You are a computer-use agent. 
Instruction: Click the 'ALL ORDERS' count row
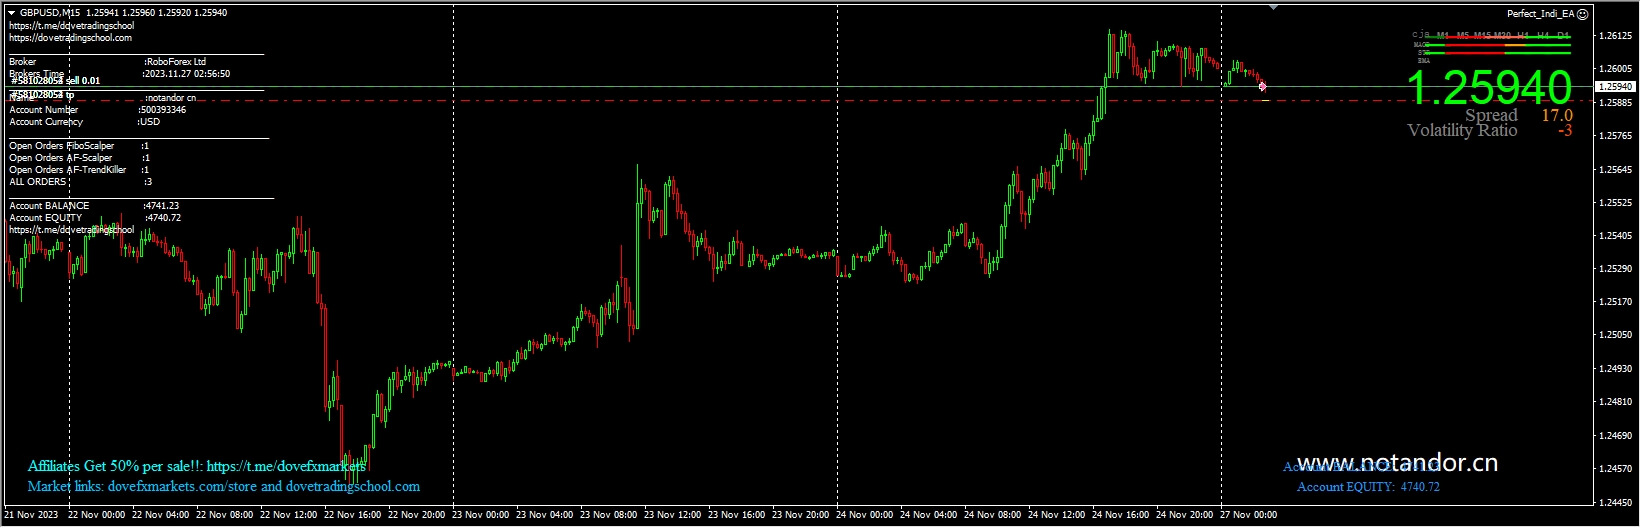coord(81,182)
